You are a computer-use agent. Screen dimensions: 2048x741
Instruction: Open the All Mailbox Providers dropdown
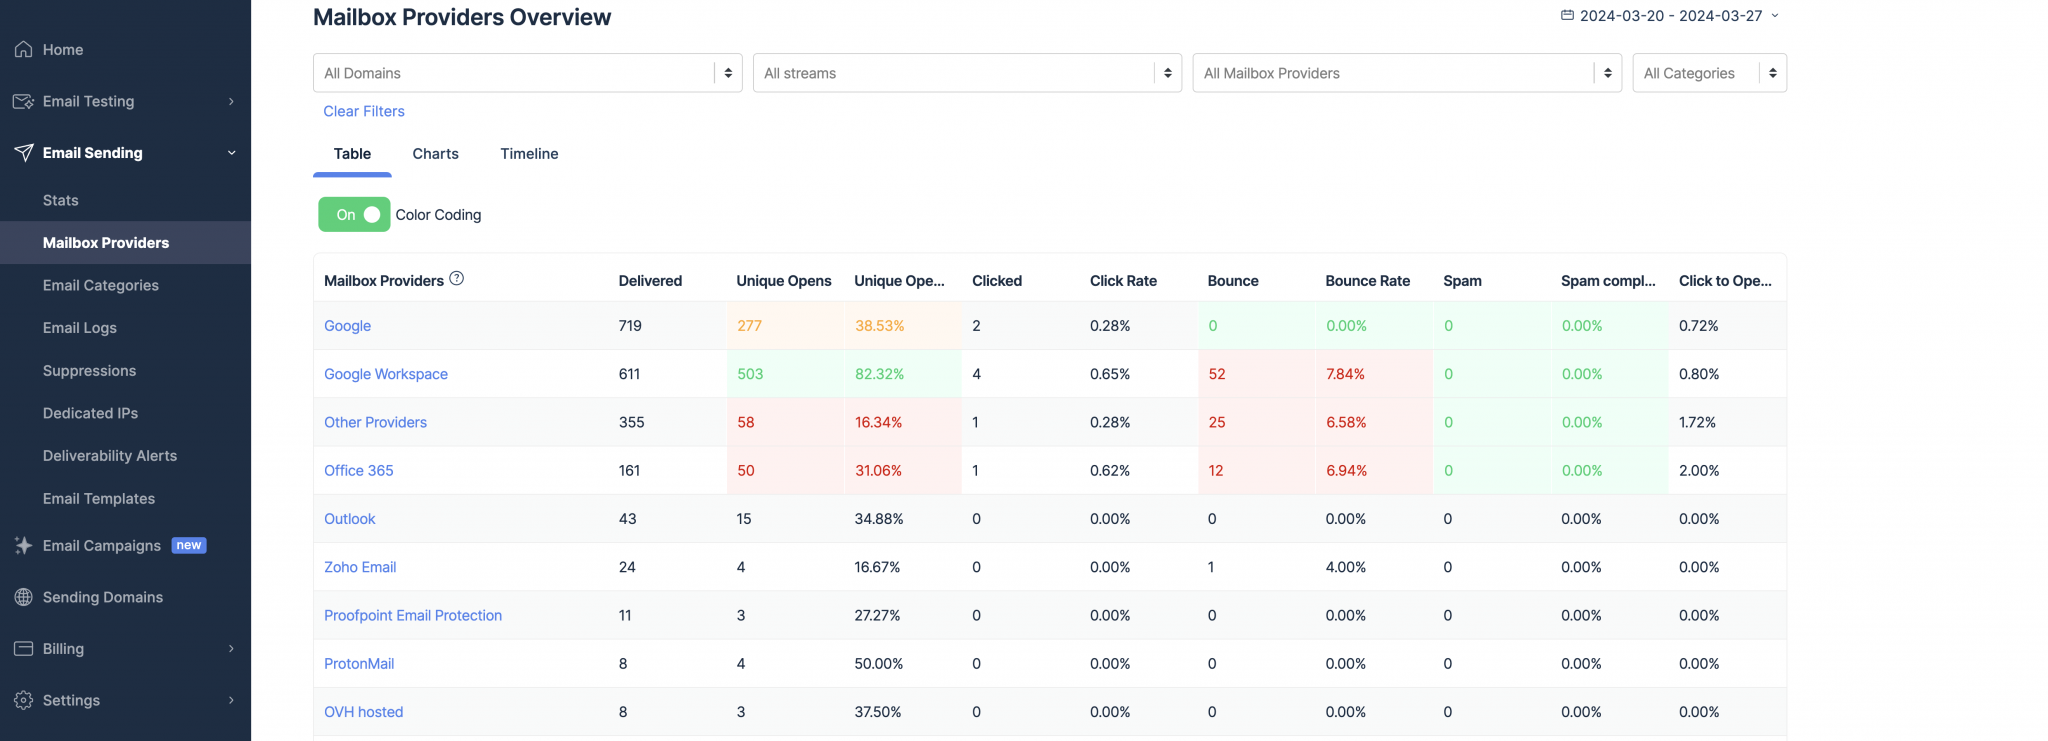point(1406,73)
